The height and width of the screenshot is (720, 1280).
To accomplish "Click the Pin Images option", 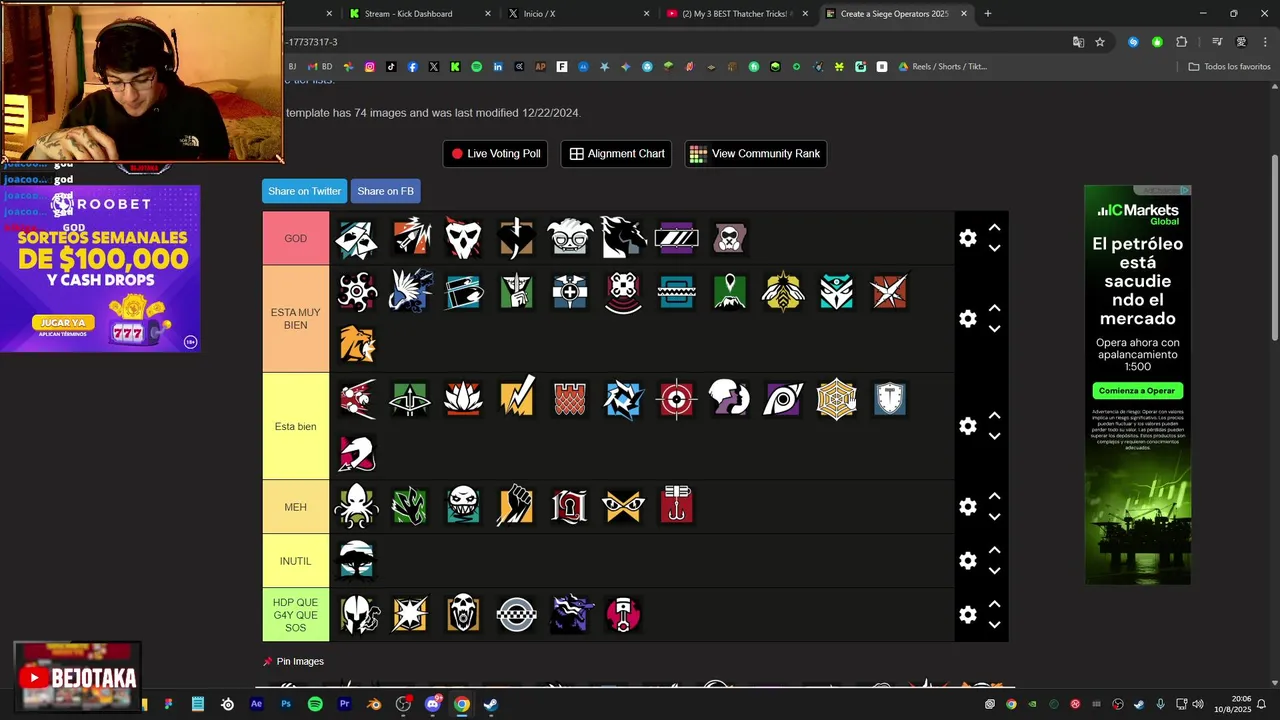I will (293, 662).
